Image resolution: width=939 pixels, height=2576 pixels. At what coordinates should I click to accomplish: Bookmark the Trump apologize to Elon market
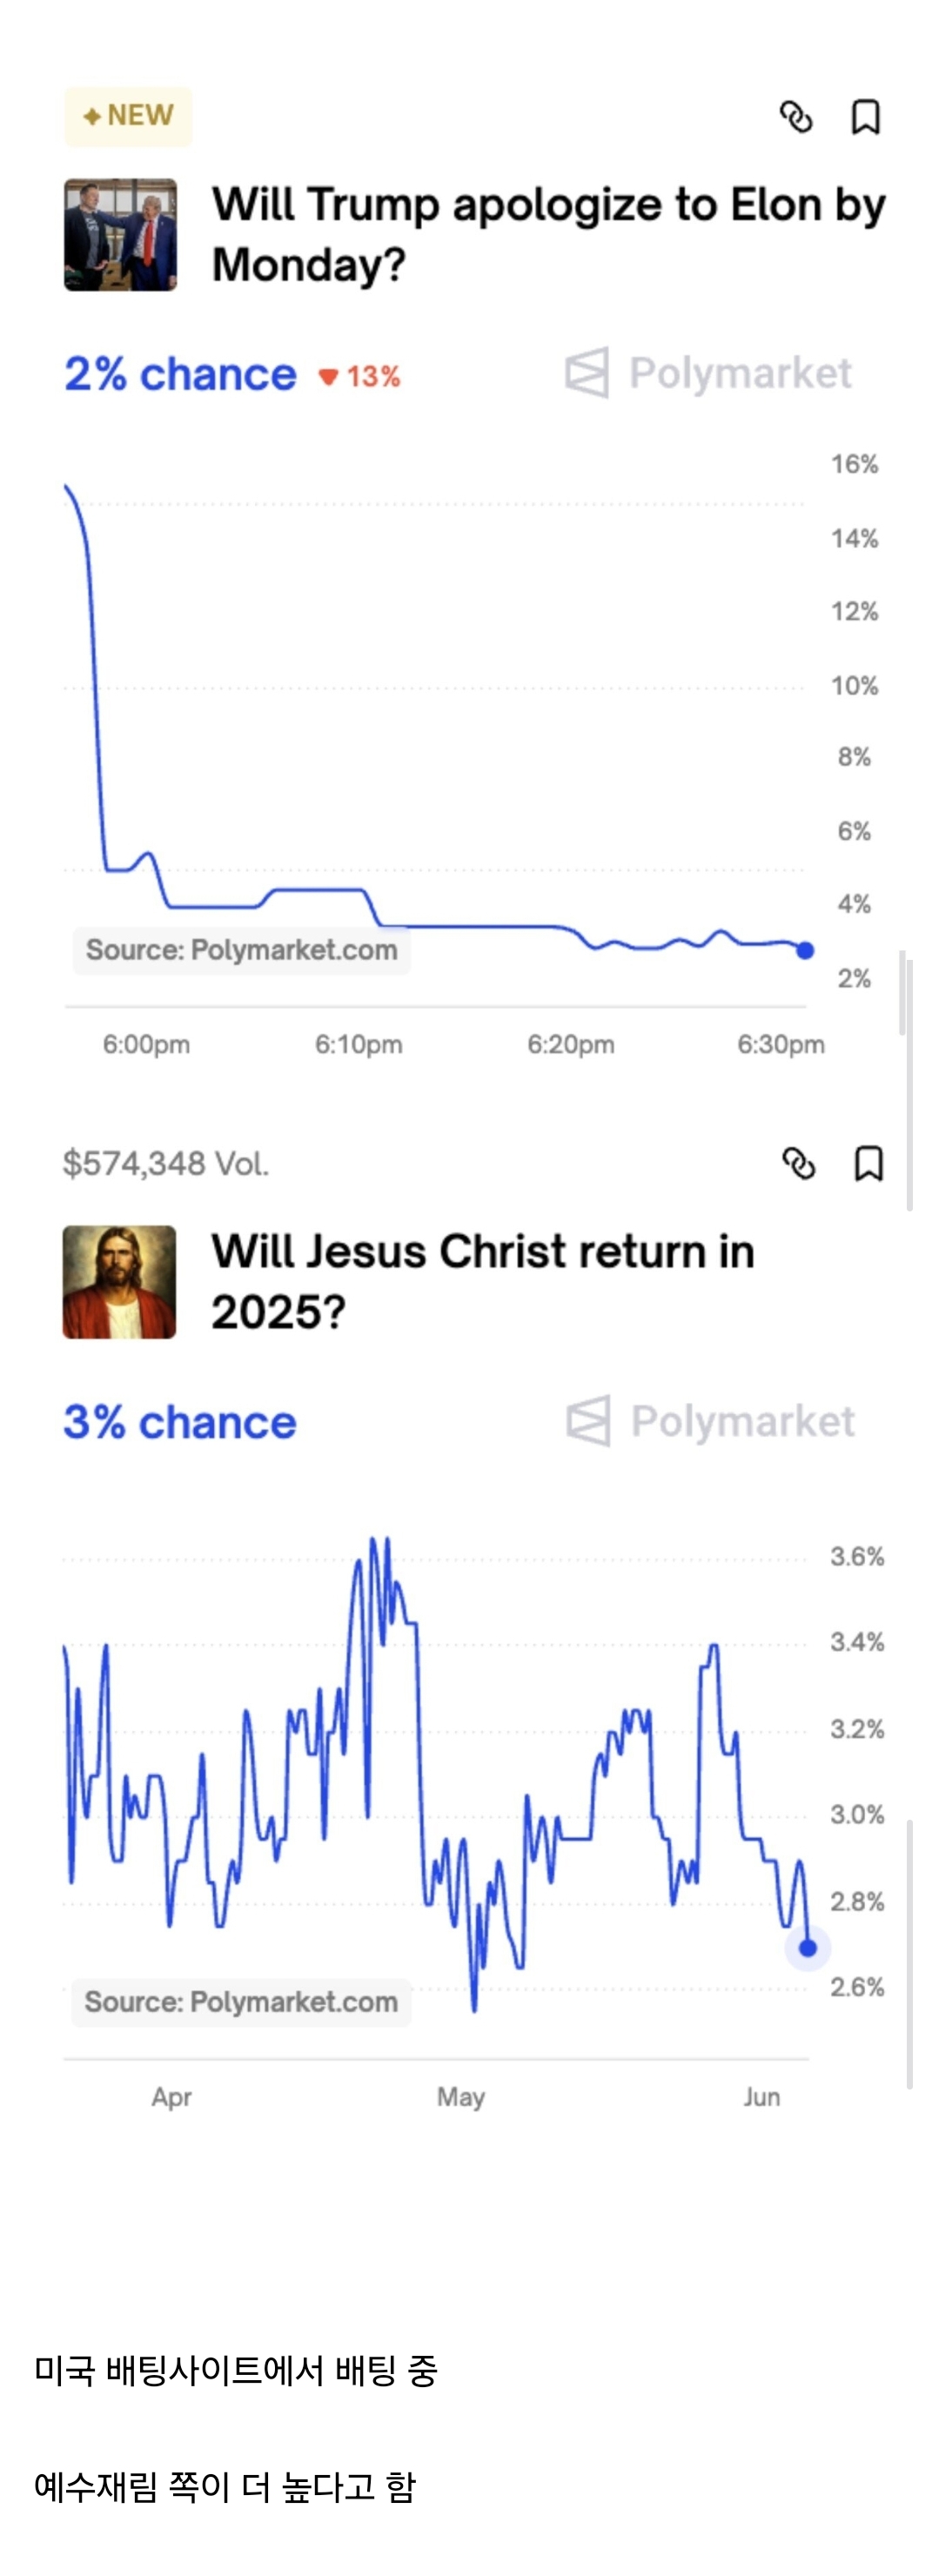coord(865,117)
